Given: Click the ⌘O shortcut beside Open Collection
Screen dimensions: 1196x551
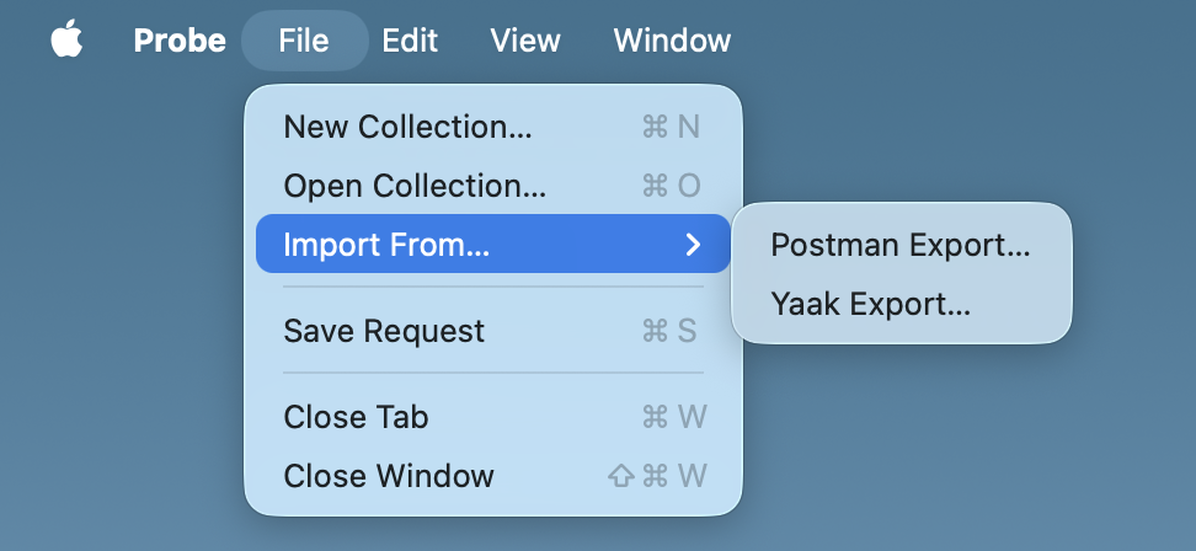Looking at the screenshot, I should 671,185.
